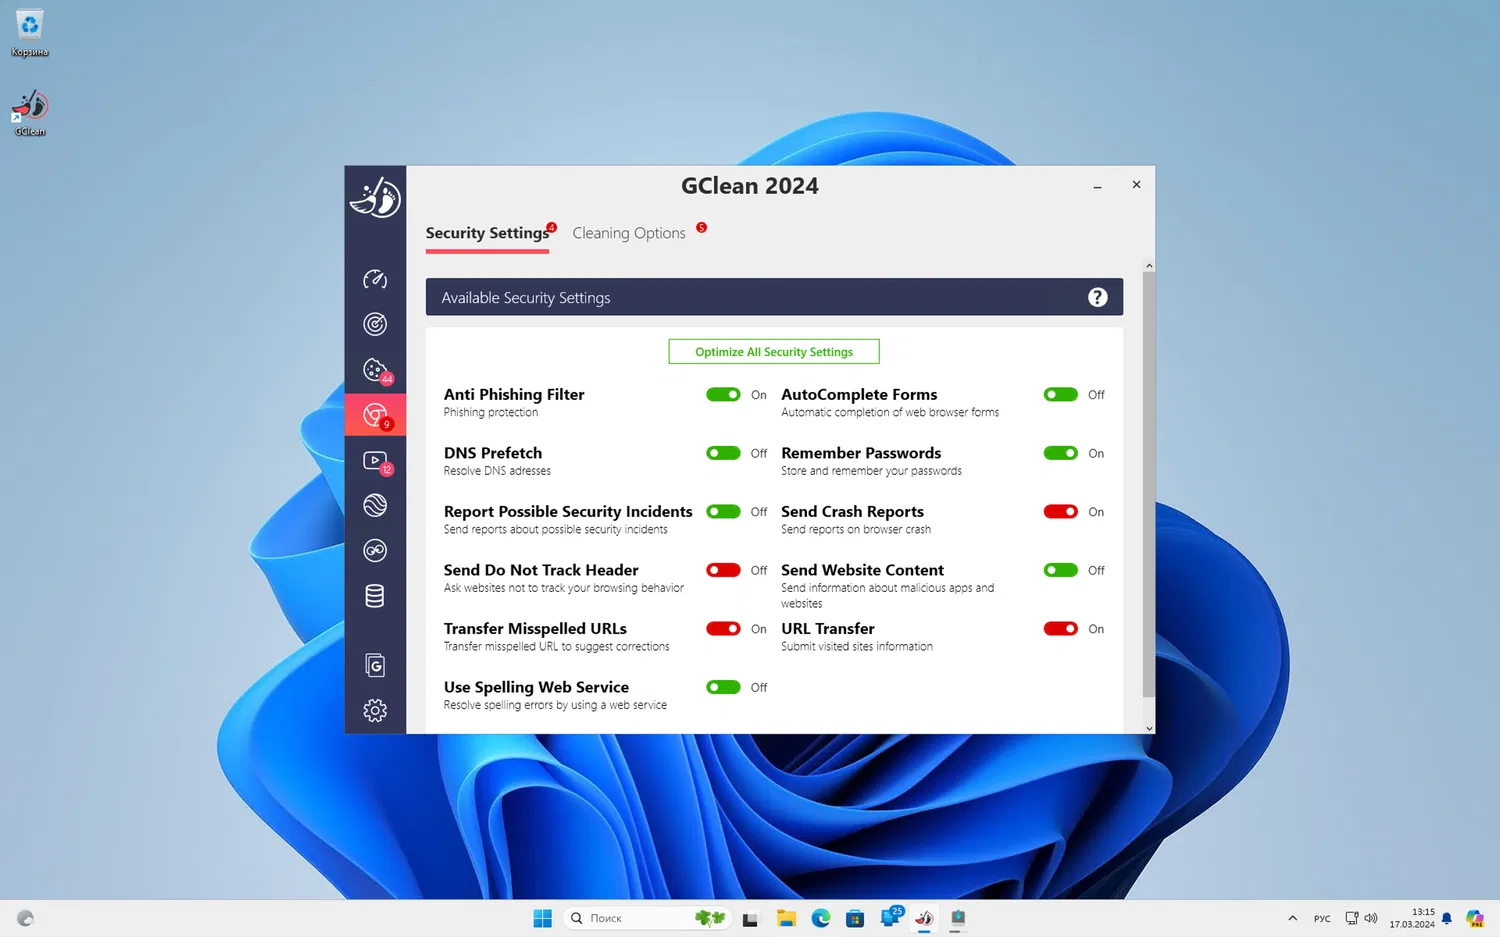This screenshot has width=1500, height=937.
Task: Open Microsoft Store from the taskbar
Action: (855, 918)
